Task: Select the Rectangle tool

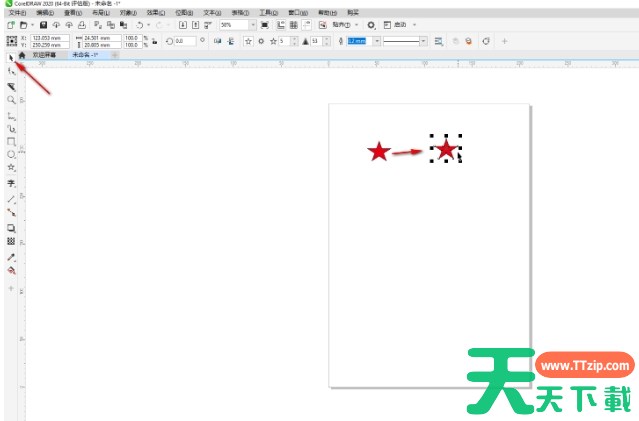Action: click(11, 142)
